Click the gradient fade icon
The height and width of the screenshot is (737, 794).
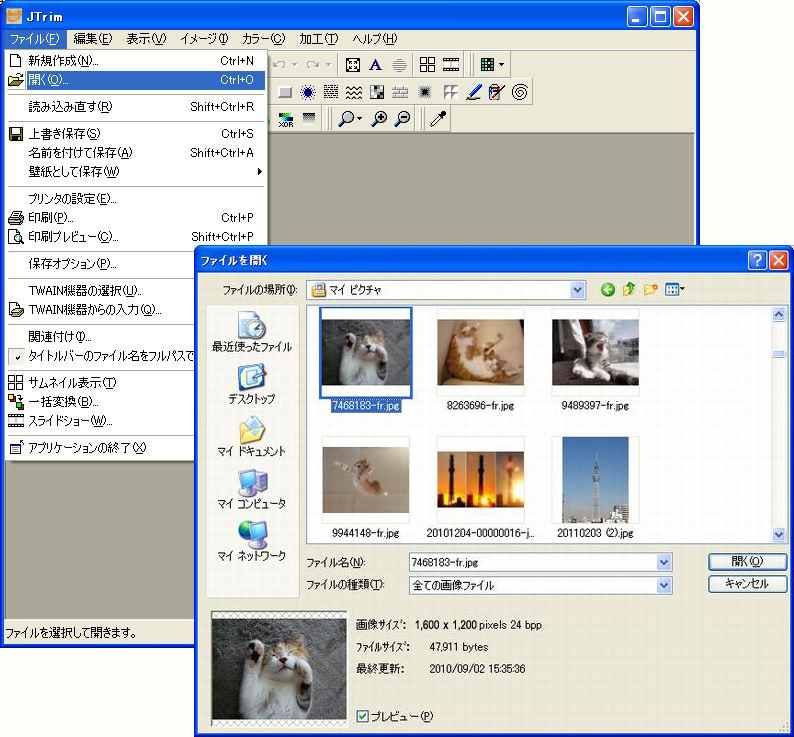point(308,119)
